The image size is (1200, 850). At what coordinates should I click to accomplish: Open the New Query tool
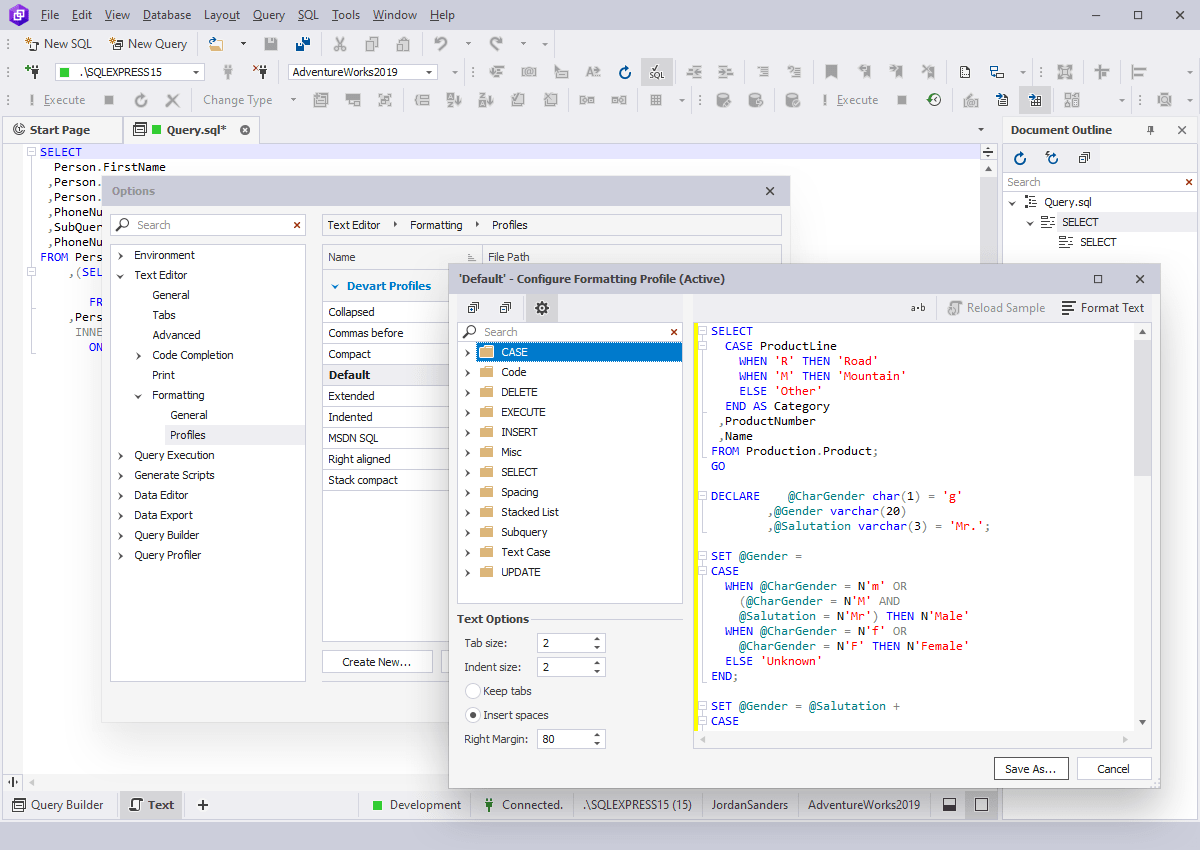point(148,43)
